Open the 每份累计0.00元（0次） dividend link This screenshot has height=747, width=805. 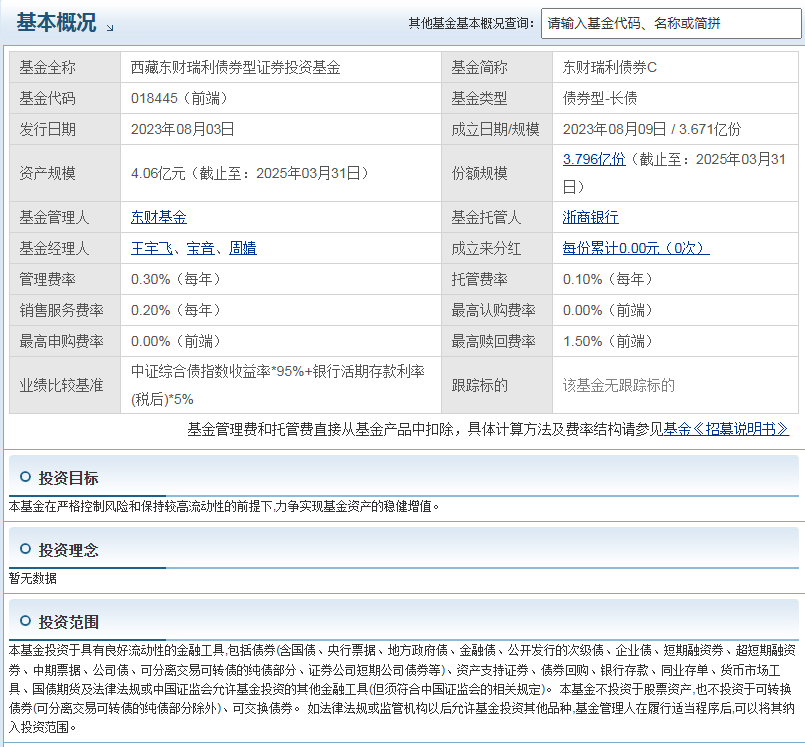636,248
